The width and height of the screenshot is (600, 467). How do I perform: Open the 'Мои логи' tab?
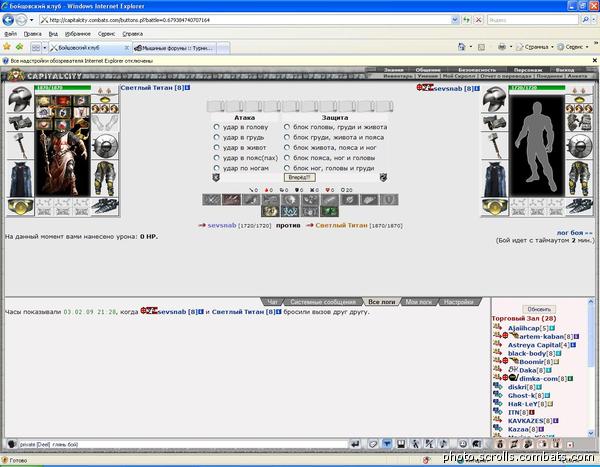coord(418,302)
